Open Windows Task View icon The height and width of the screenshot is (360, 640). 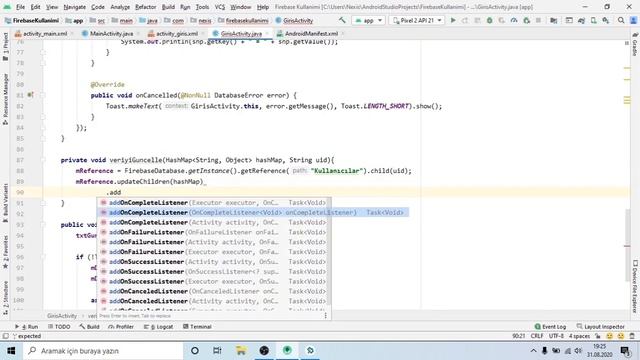[217, 351]
